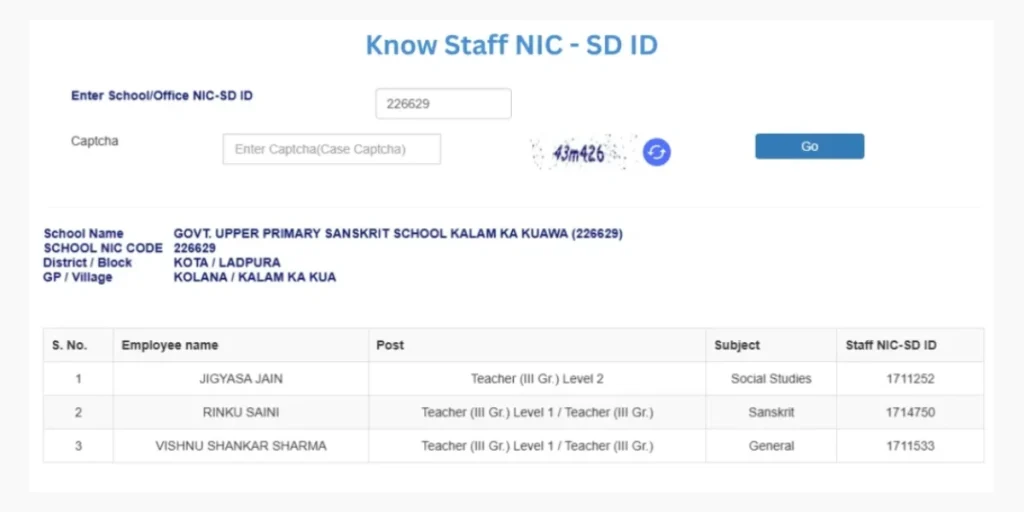Click the District / Block label
Screen dimensions: 1024x512
(88, 263)
